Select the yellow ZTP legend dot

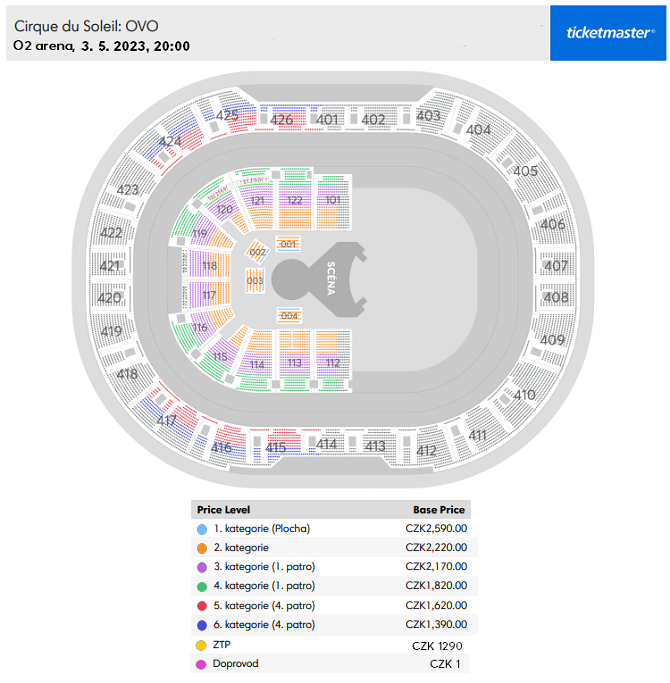point(202,646)
